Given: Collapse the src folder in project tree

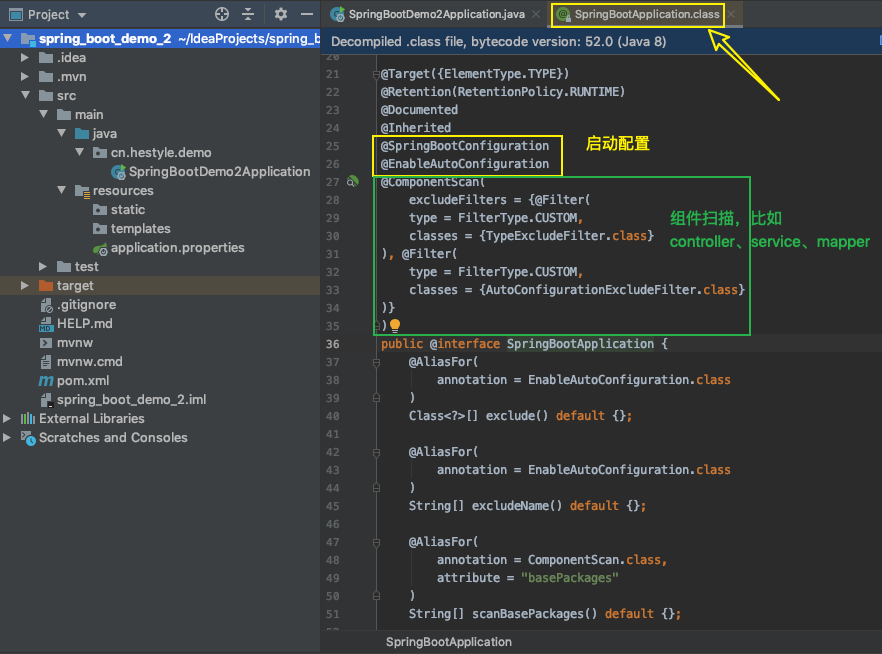Looking at the screenshot, I should tap(24, 95).
